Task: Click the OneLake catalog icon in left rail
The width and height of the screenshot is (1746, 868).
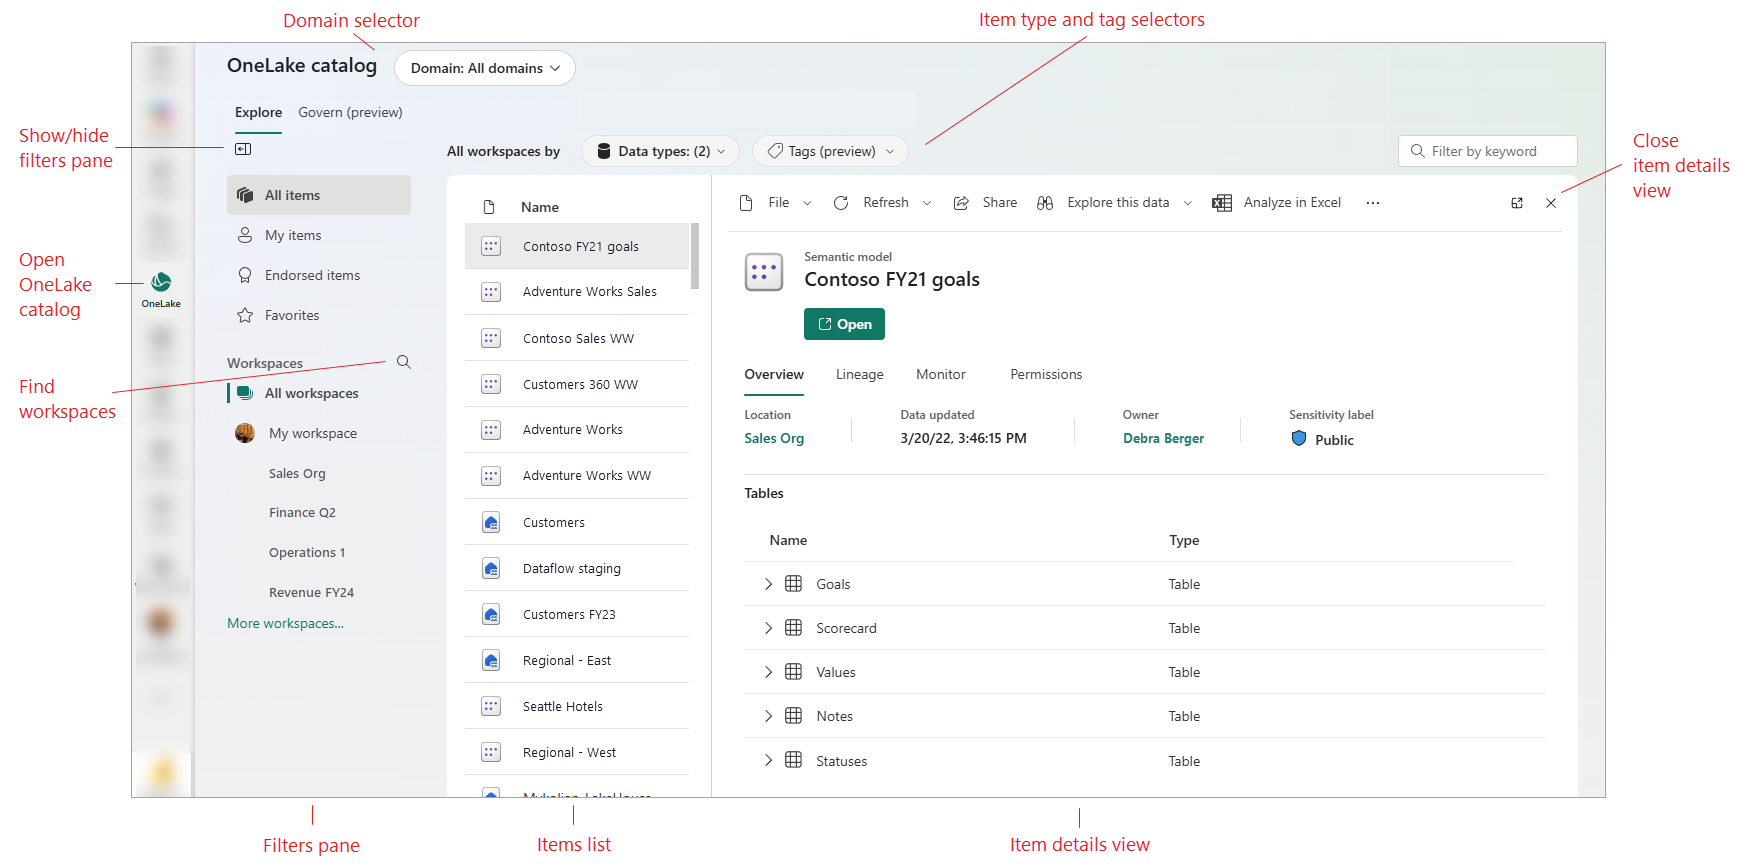Action: pos(161,283)
